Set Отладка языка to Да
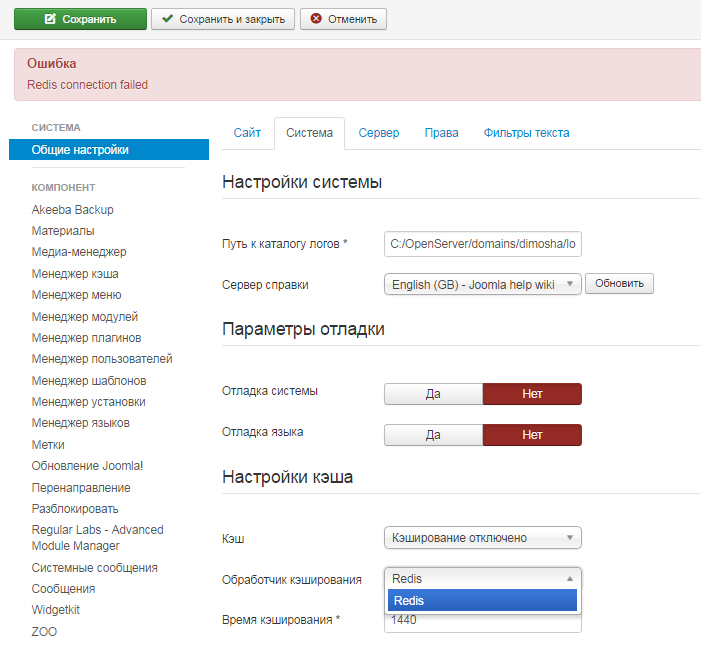701x649 pixels. click(x=433, y=435)
